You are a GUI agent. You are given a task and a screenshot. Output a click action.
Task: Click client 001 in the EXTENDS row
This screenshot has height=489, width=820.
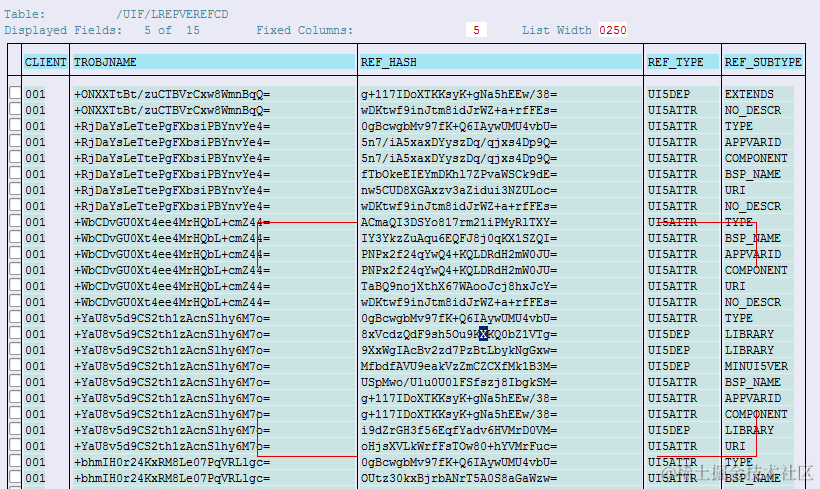[x=35, y=94]
